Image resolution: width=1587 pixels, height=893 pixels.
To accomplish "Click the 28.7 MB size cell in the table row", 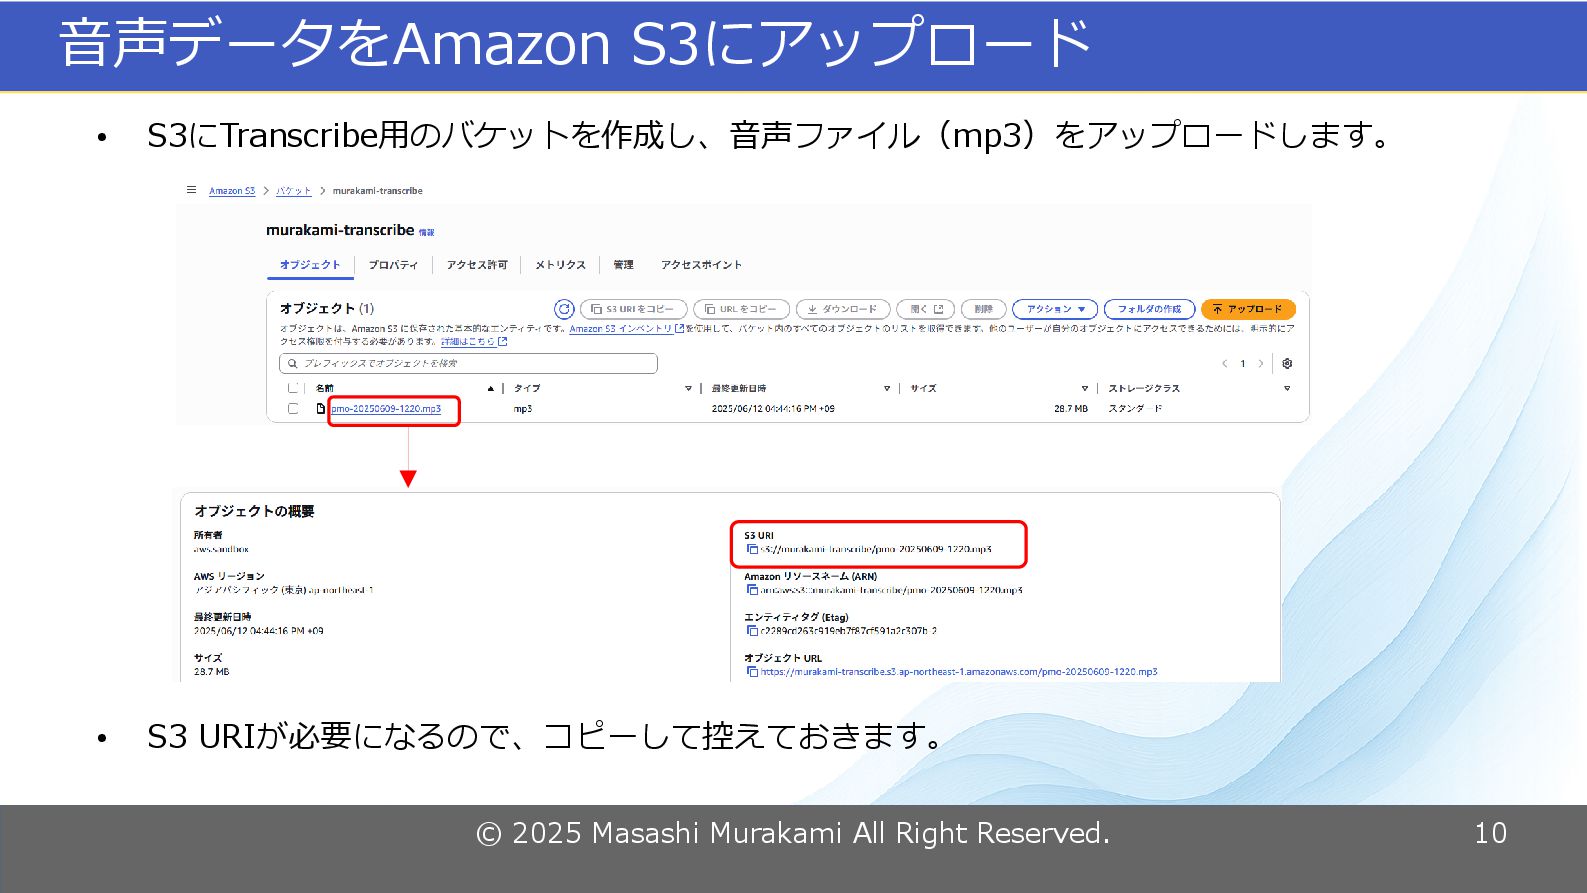I will click(1071, 408).
